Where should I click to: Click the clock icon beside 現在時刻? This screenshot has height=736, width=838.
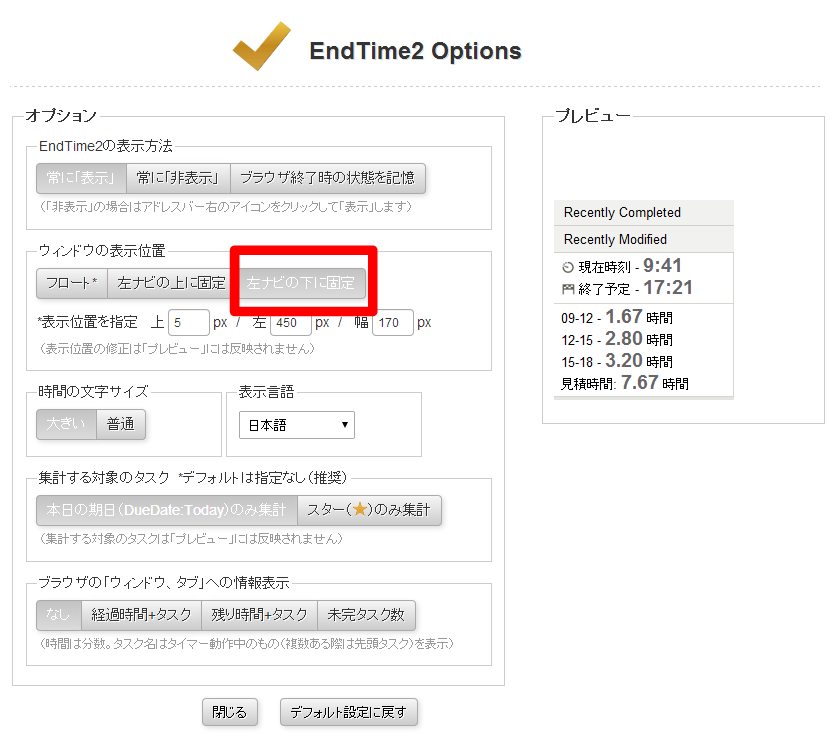point(569,267)
